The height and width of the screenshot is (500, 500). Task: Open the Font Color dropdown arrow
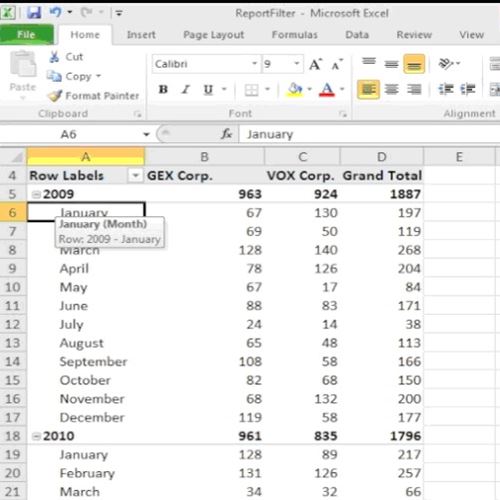click(342, 89)
